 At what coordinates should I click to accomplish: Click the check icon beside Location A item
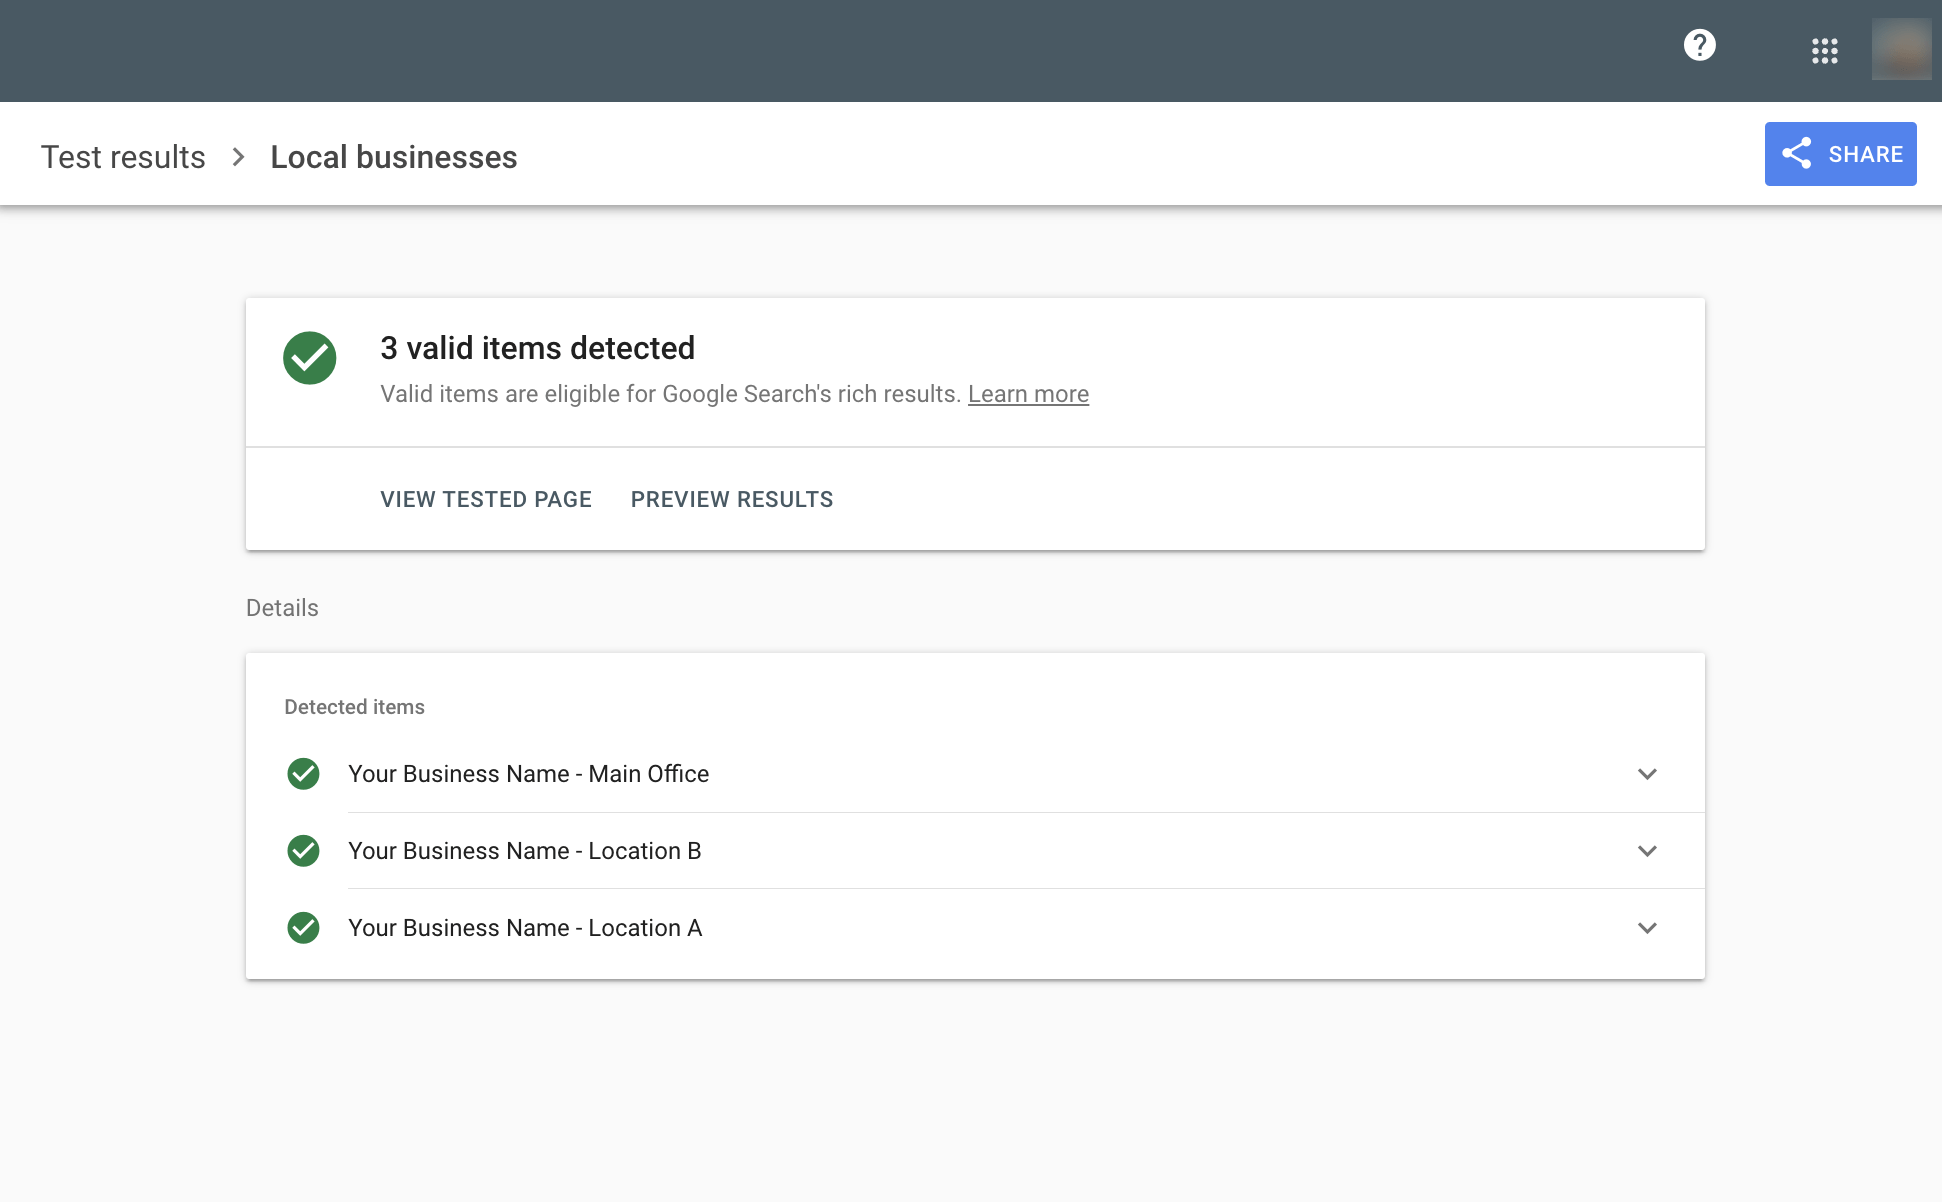303,928
